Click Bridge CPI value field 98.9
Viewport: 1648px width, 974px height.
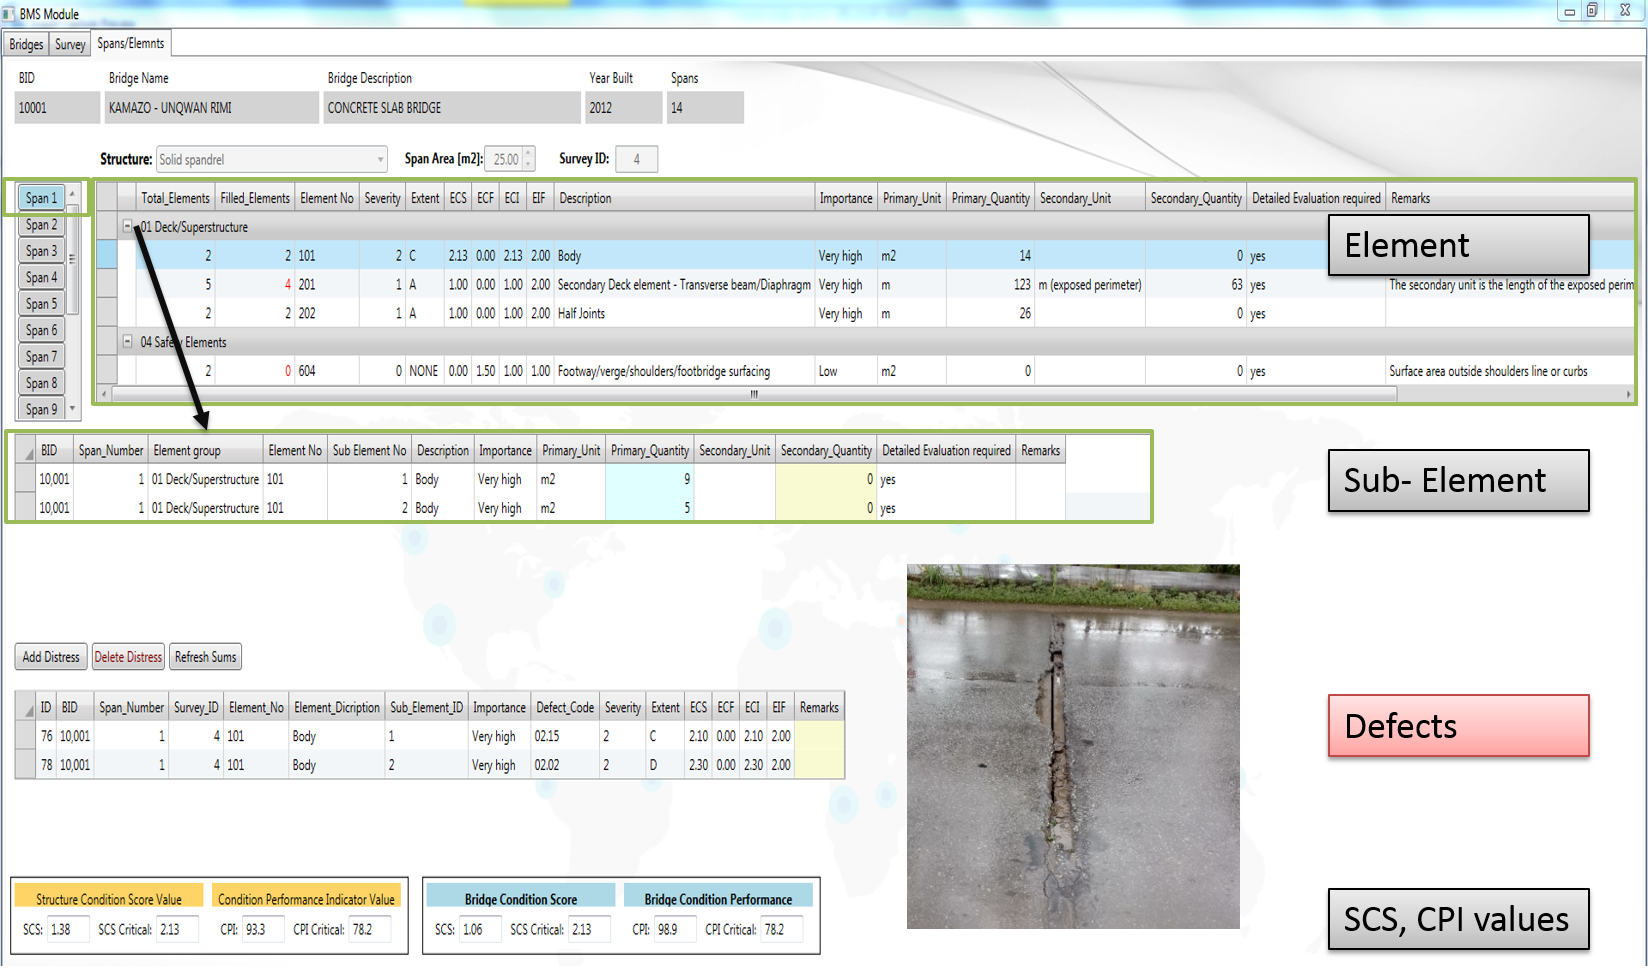[675, 930]
